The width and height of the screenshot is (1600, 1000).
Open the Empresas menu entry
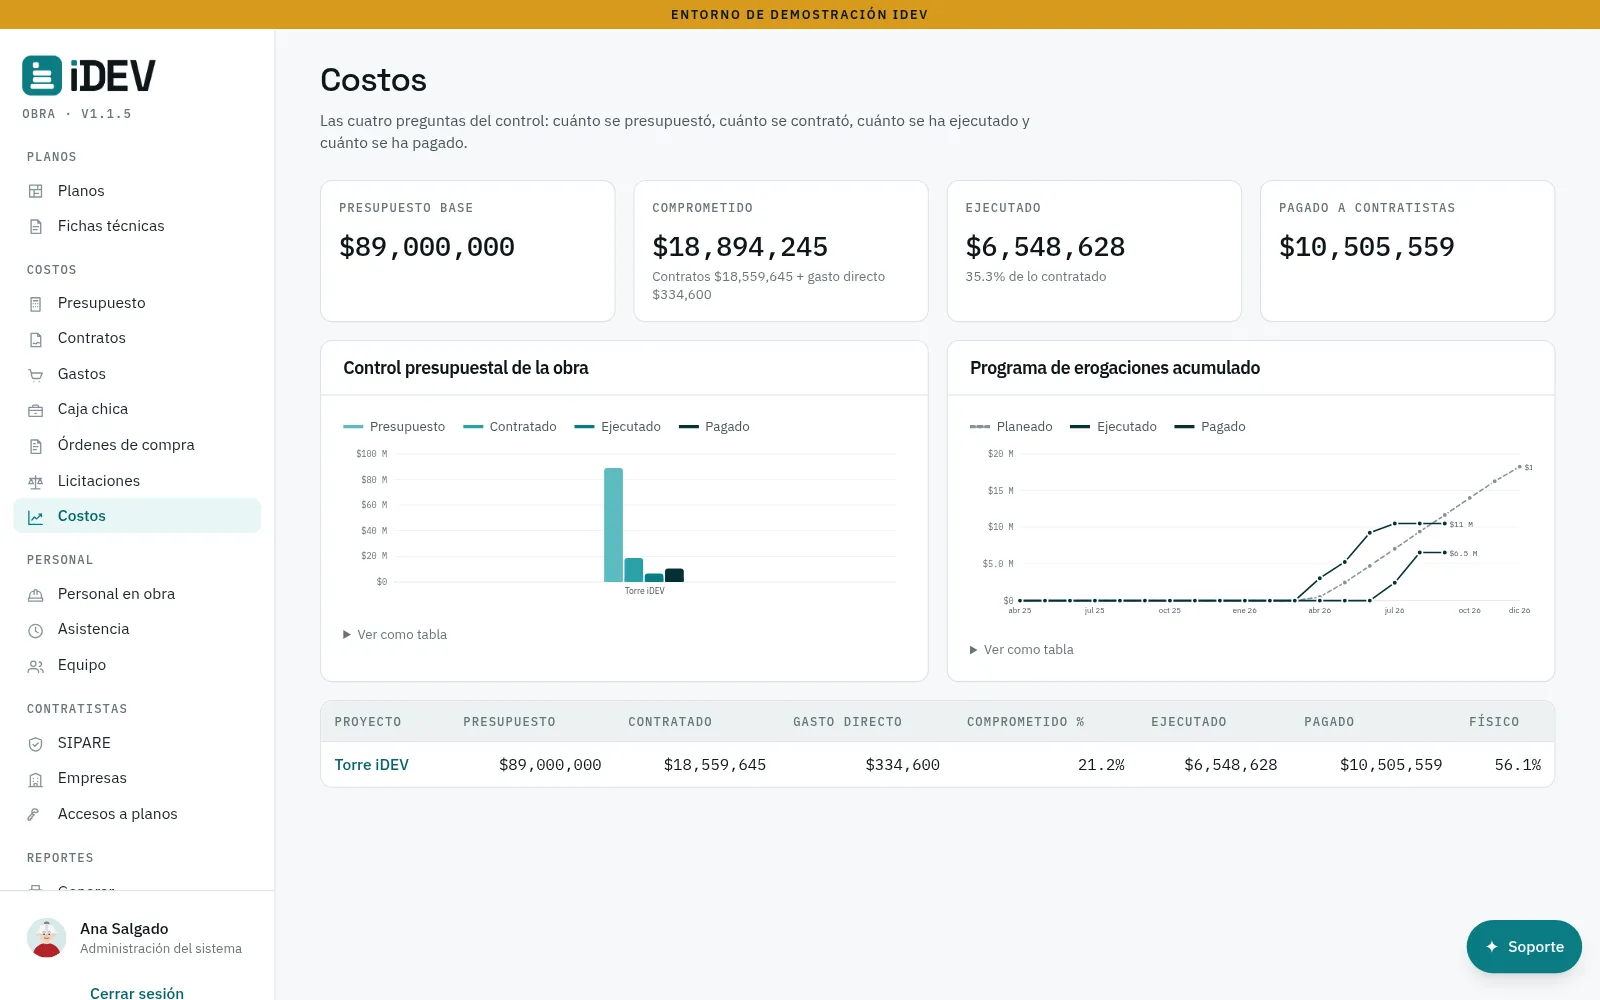(137, 778)
